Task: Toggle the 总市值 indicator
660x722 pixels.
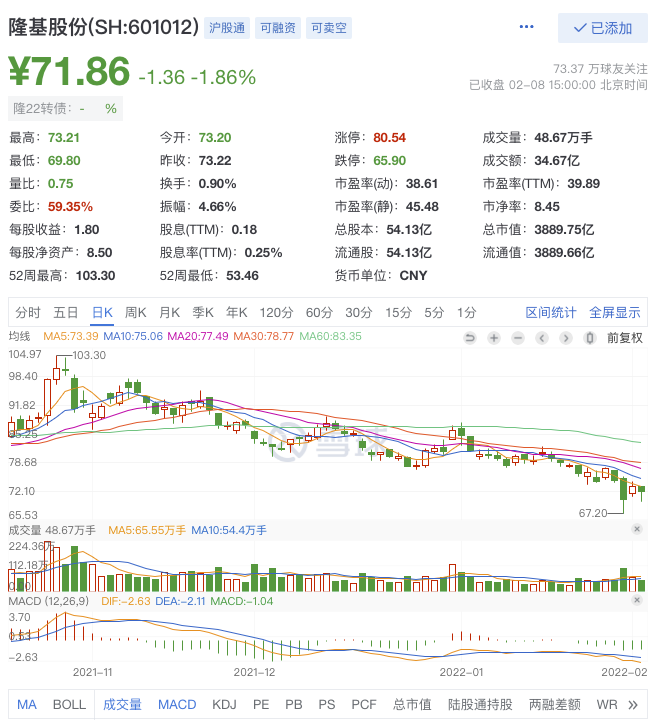Action: [x=412, y=705]
